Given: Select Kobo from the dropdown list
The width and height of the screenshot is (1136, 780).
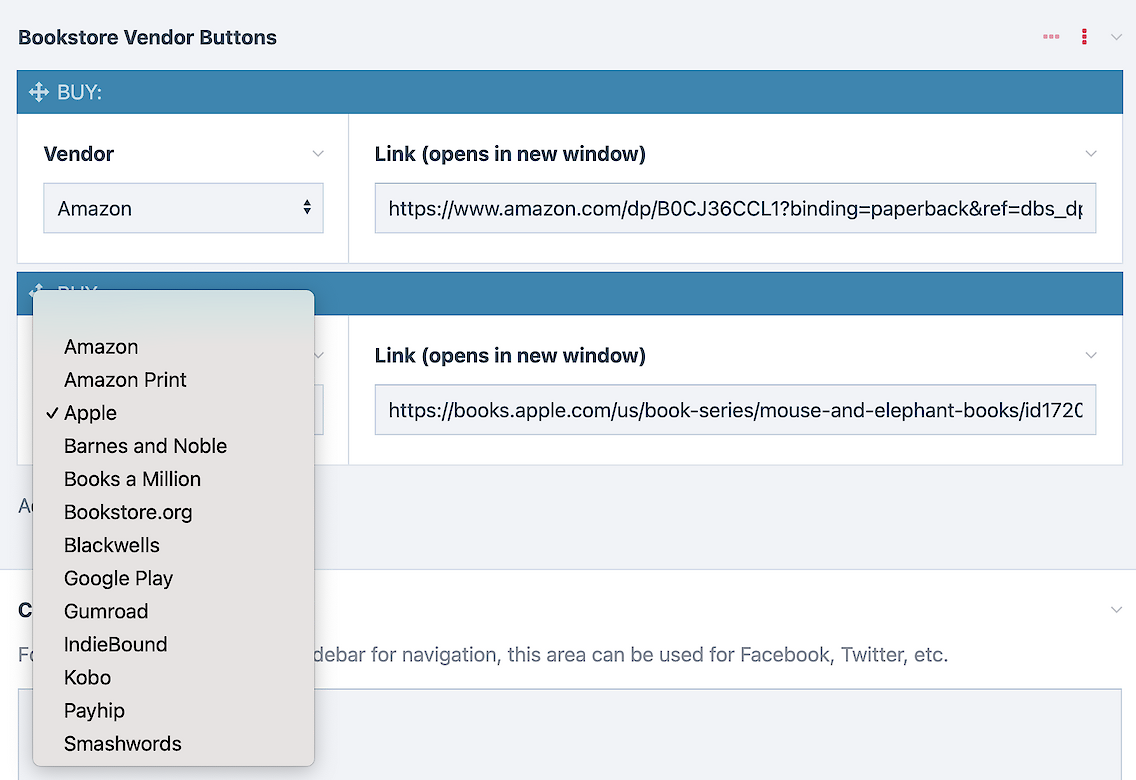Looking at the screenshot, I should [x=87, y=677].
